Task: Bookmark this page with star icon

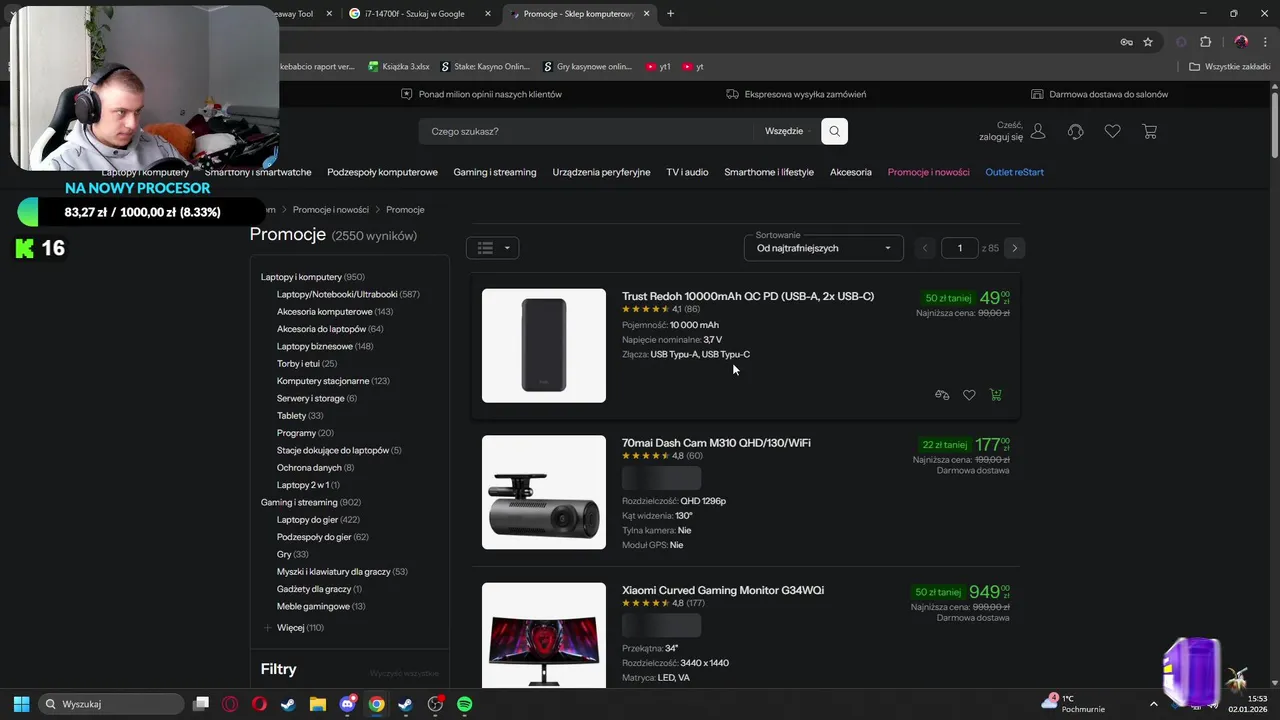Action: click(1148, 42)
